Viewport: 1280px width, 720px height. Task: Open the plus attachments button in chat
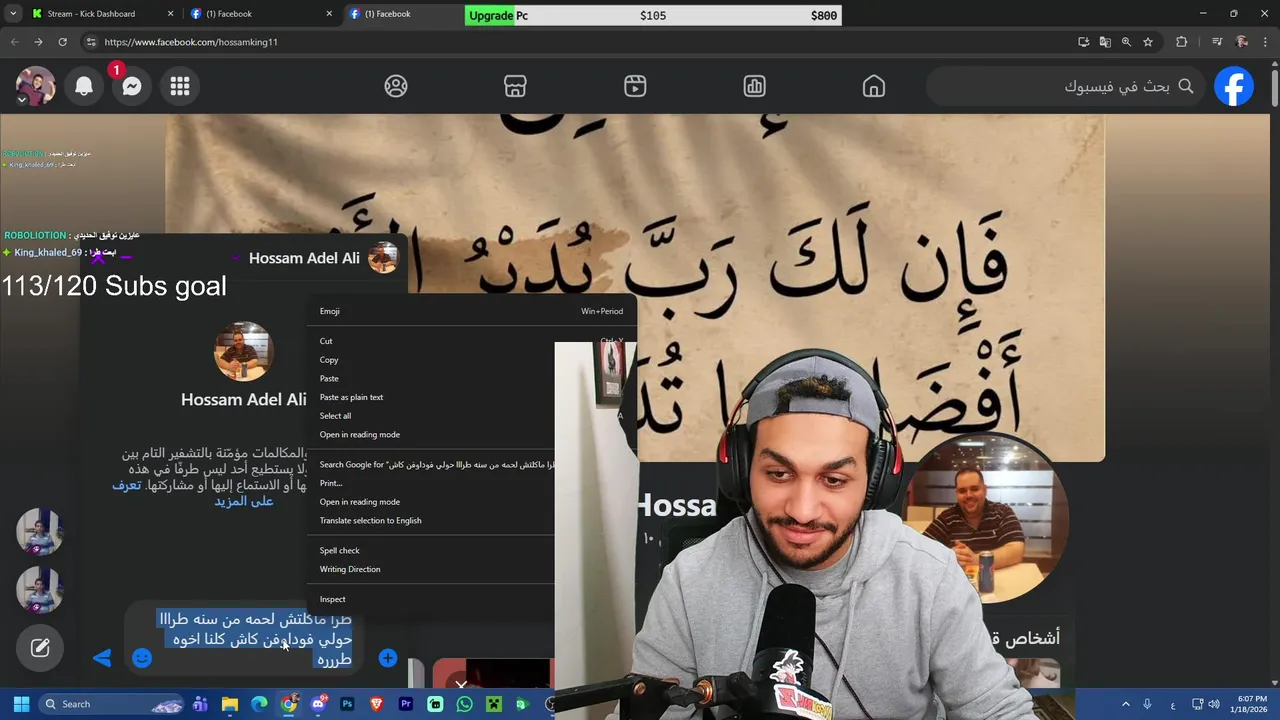[388, 658]
